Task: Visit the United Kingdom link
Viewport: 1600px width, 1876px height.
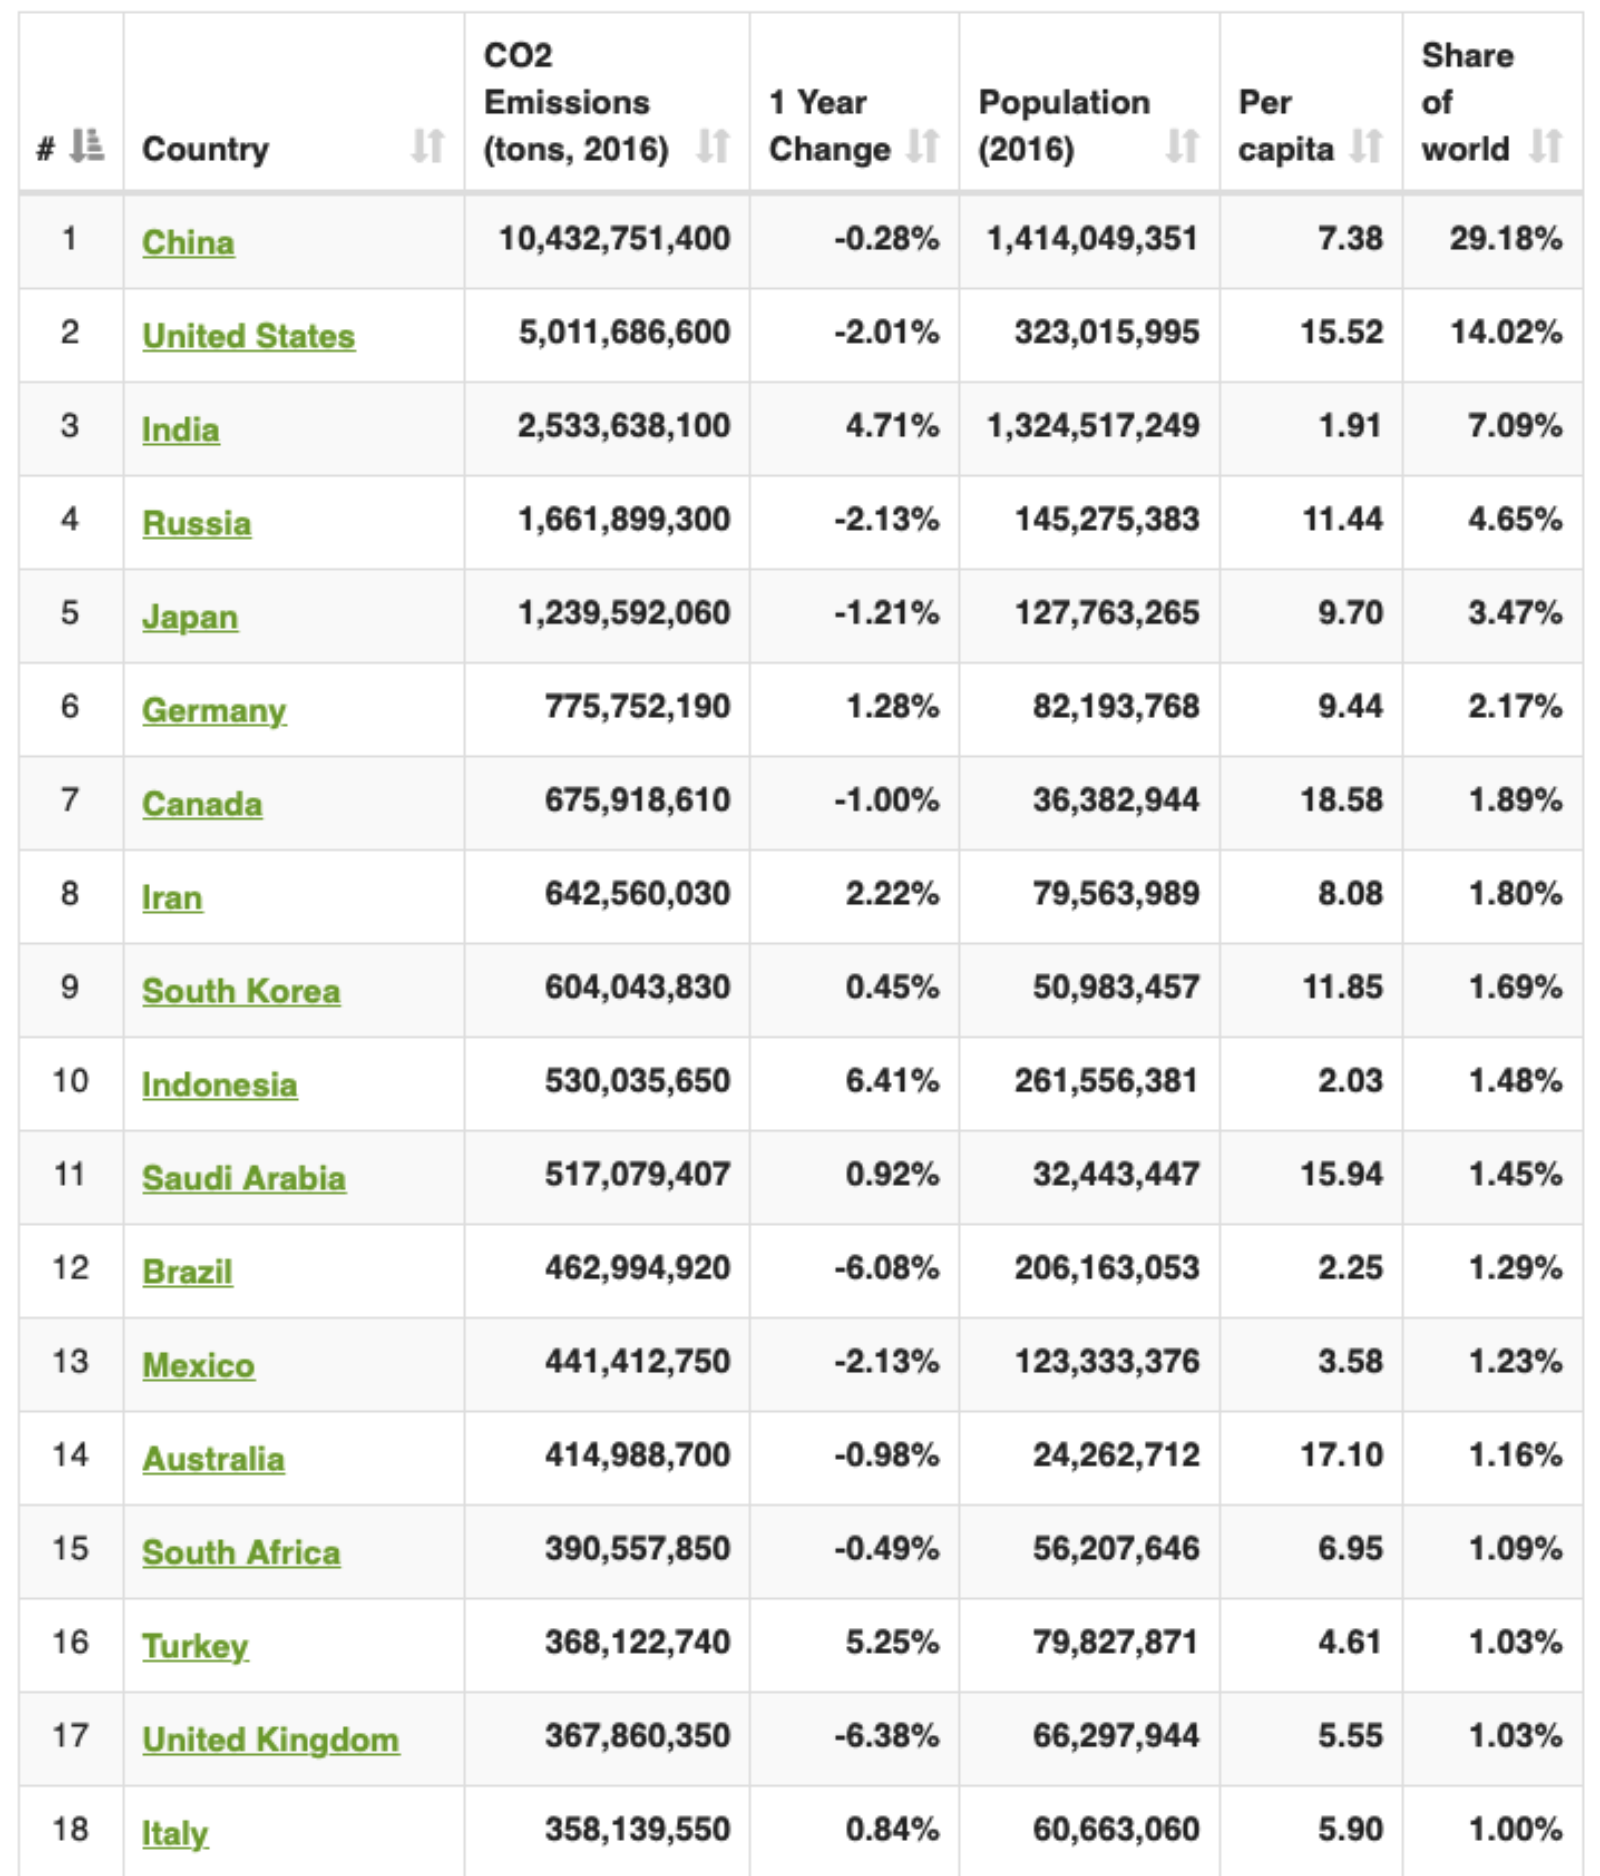Action: tap(270, 1740)
